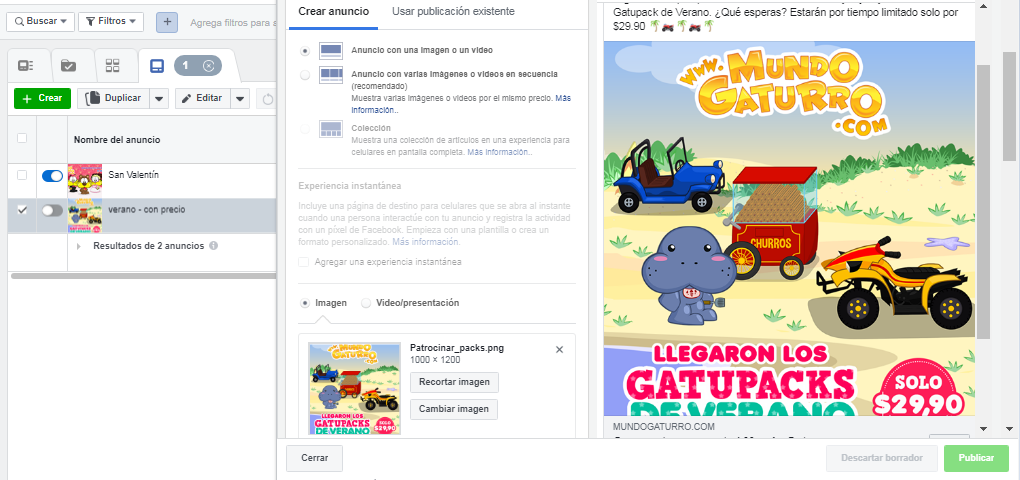Image resolution: width=1020 pixels, height=480 pixels.
Task: Open the Duplicar dropdown arrow
Action: point(159,98)
